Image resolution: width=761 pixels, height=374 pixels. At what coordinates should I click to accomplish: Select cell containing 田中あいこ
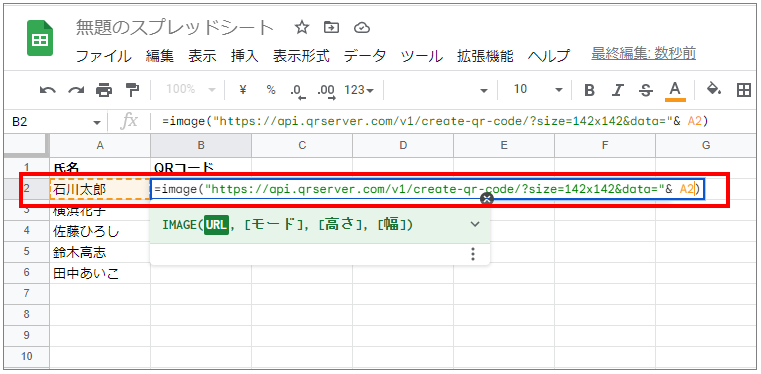(100, 273)
